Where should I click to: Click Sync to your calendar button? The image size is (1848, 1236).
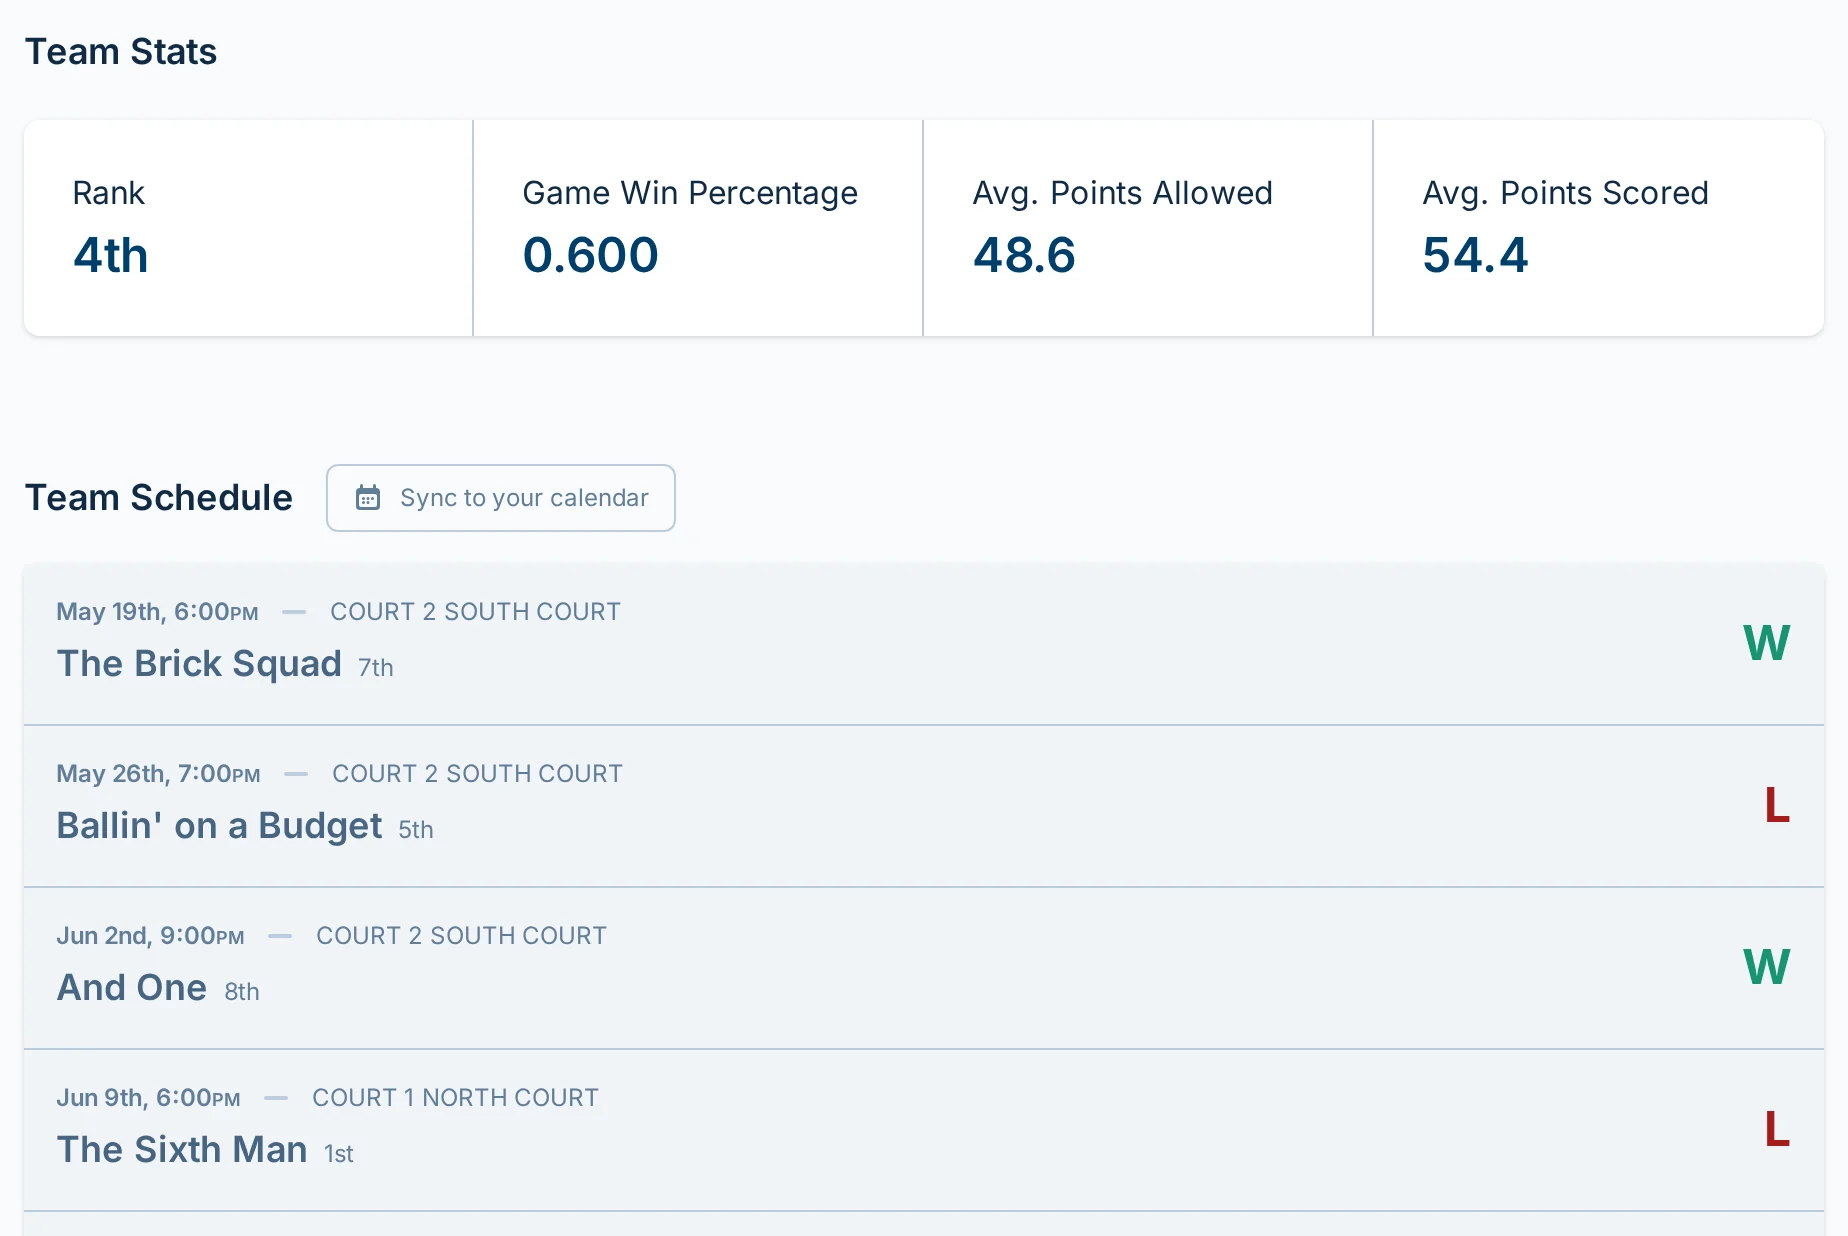click(501, 498)
